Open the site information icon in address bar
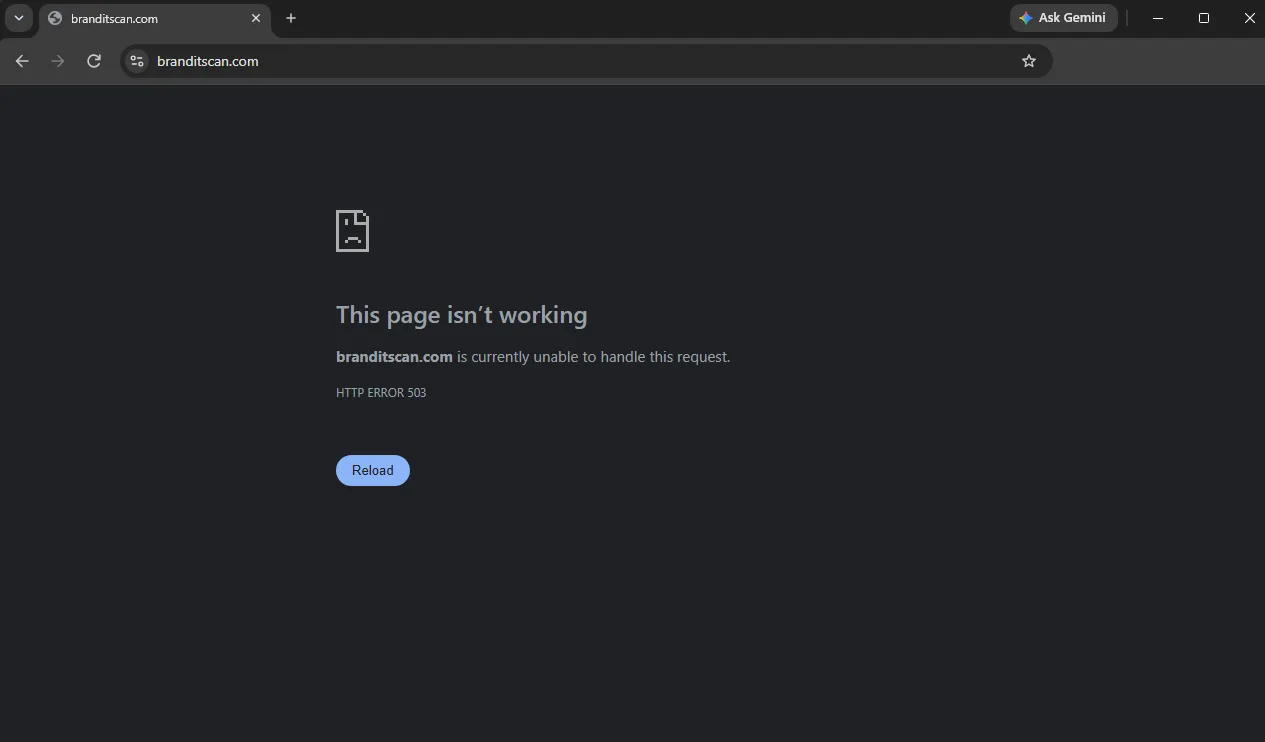This screenshot has width=1265, height=742. (x=137, y=61)
